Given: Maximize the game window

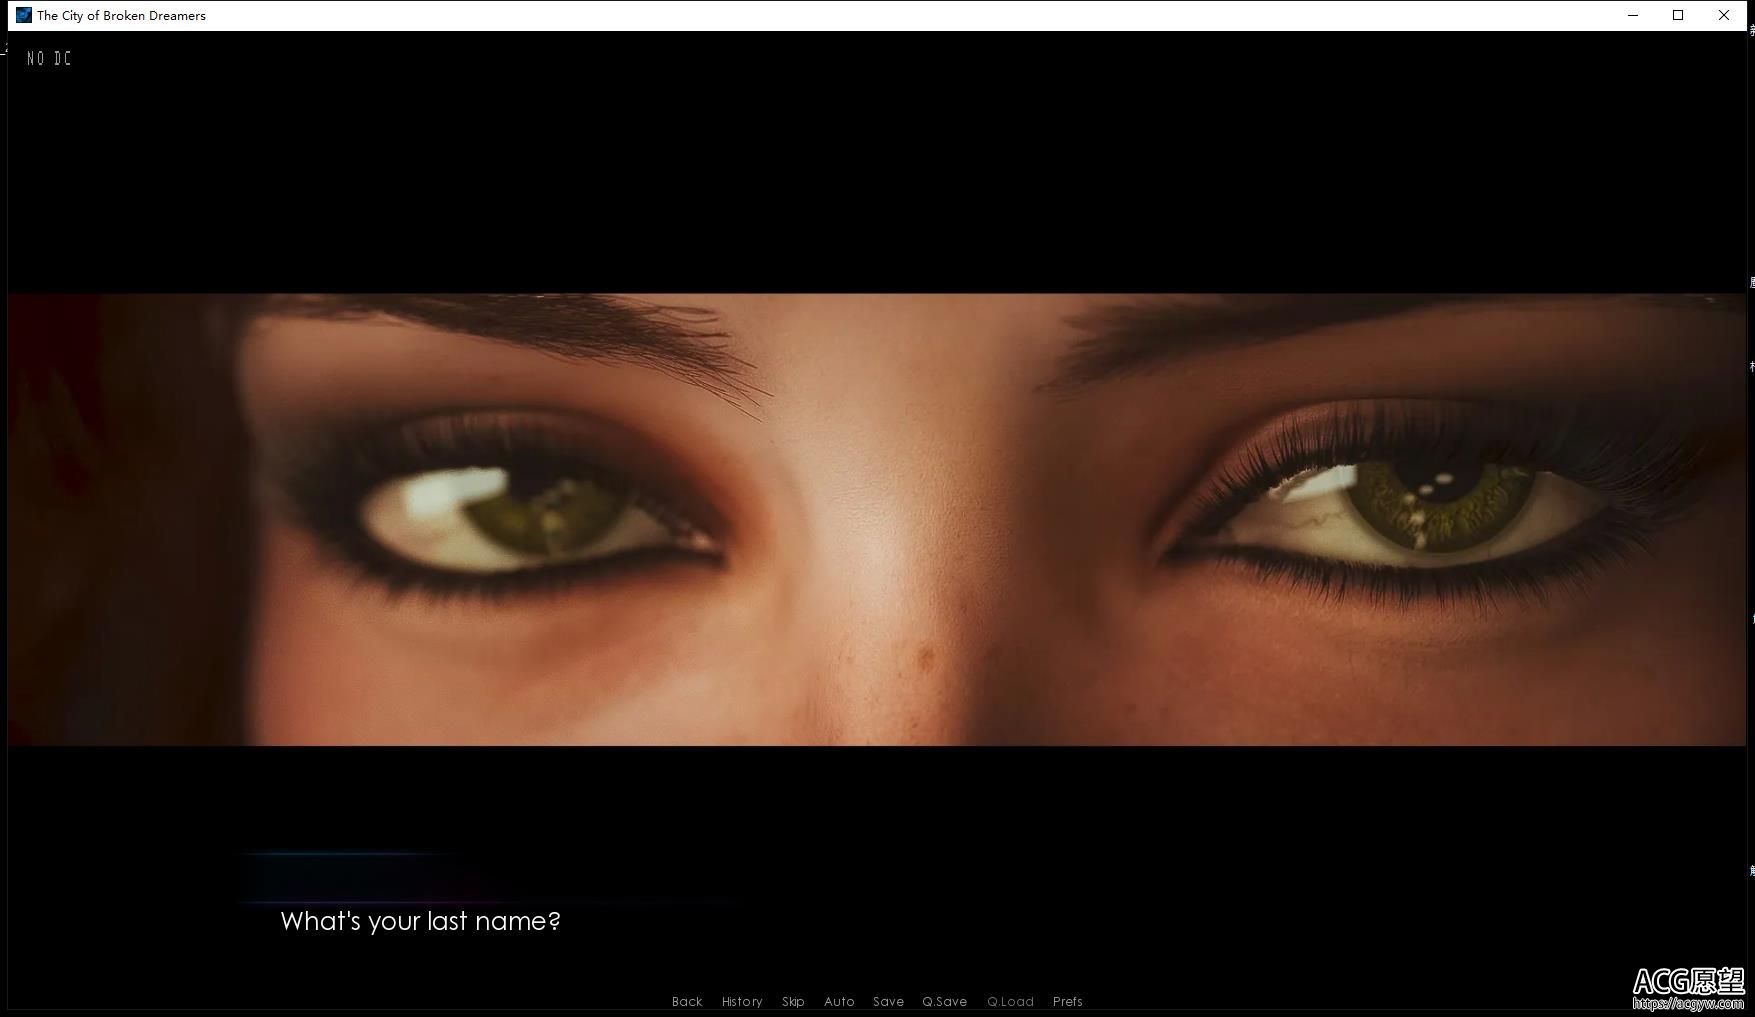Looking at the screenshot, I should coord(1678,15).
